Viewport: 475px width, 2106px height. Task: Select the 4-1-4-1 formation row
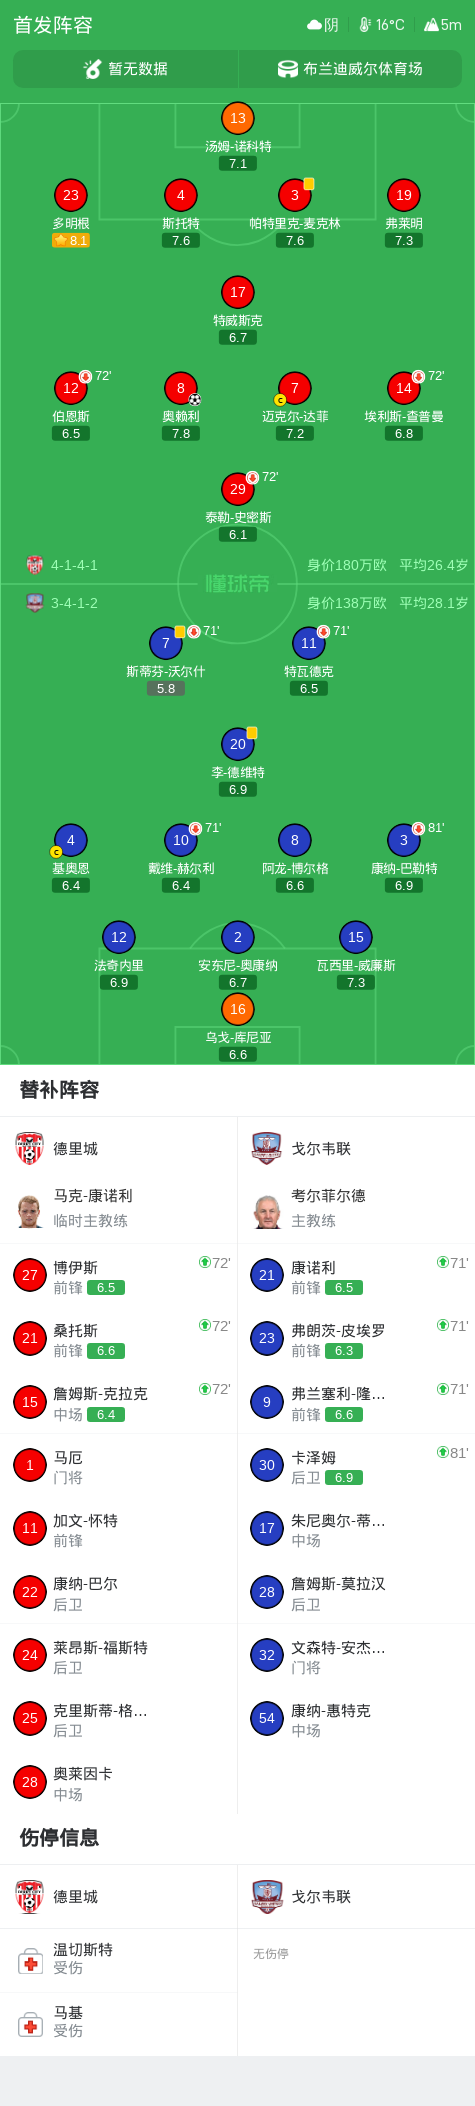tap(237, 565)
